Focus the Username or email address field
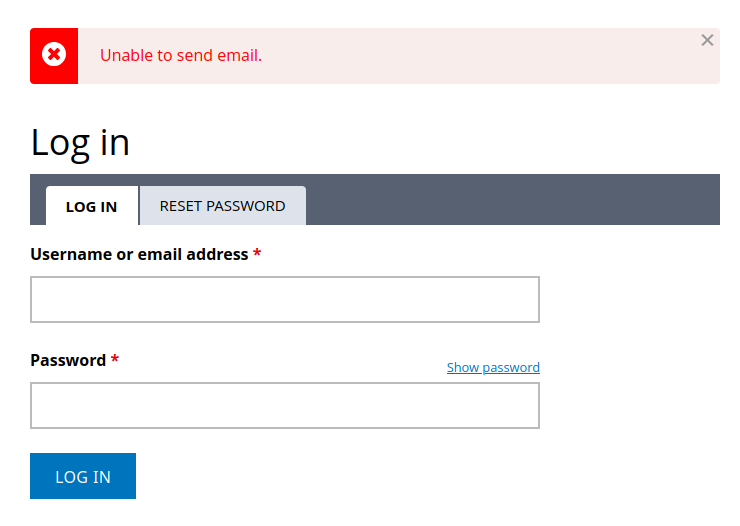This screenshot has width=740, height=526. [285, 299]
